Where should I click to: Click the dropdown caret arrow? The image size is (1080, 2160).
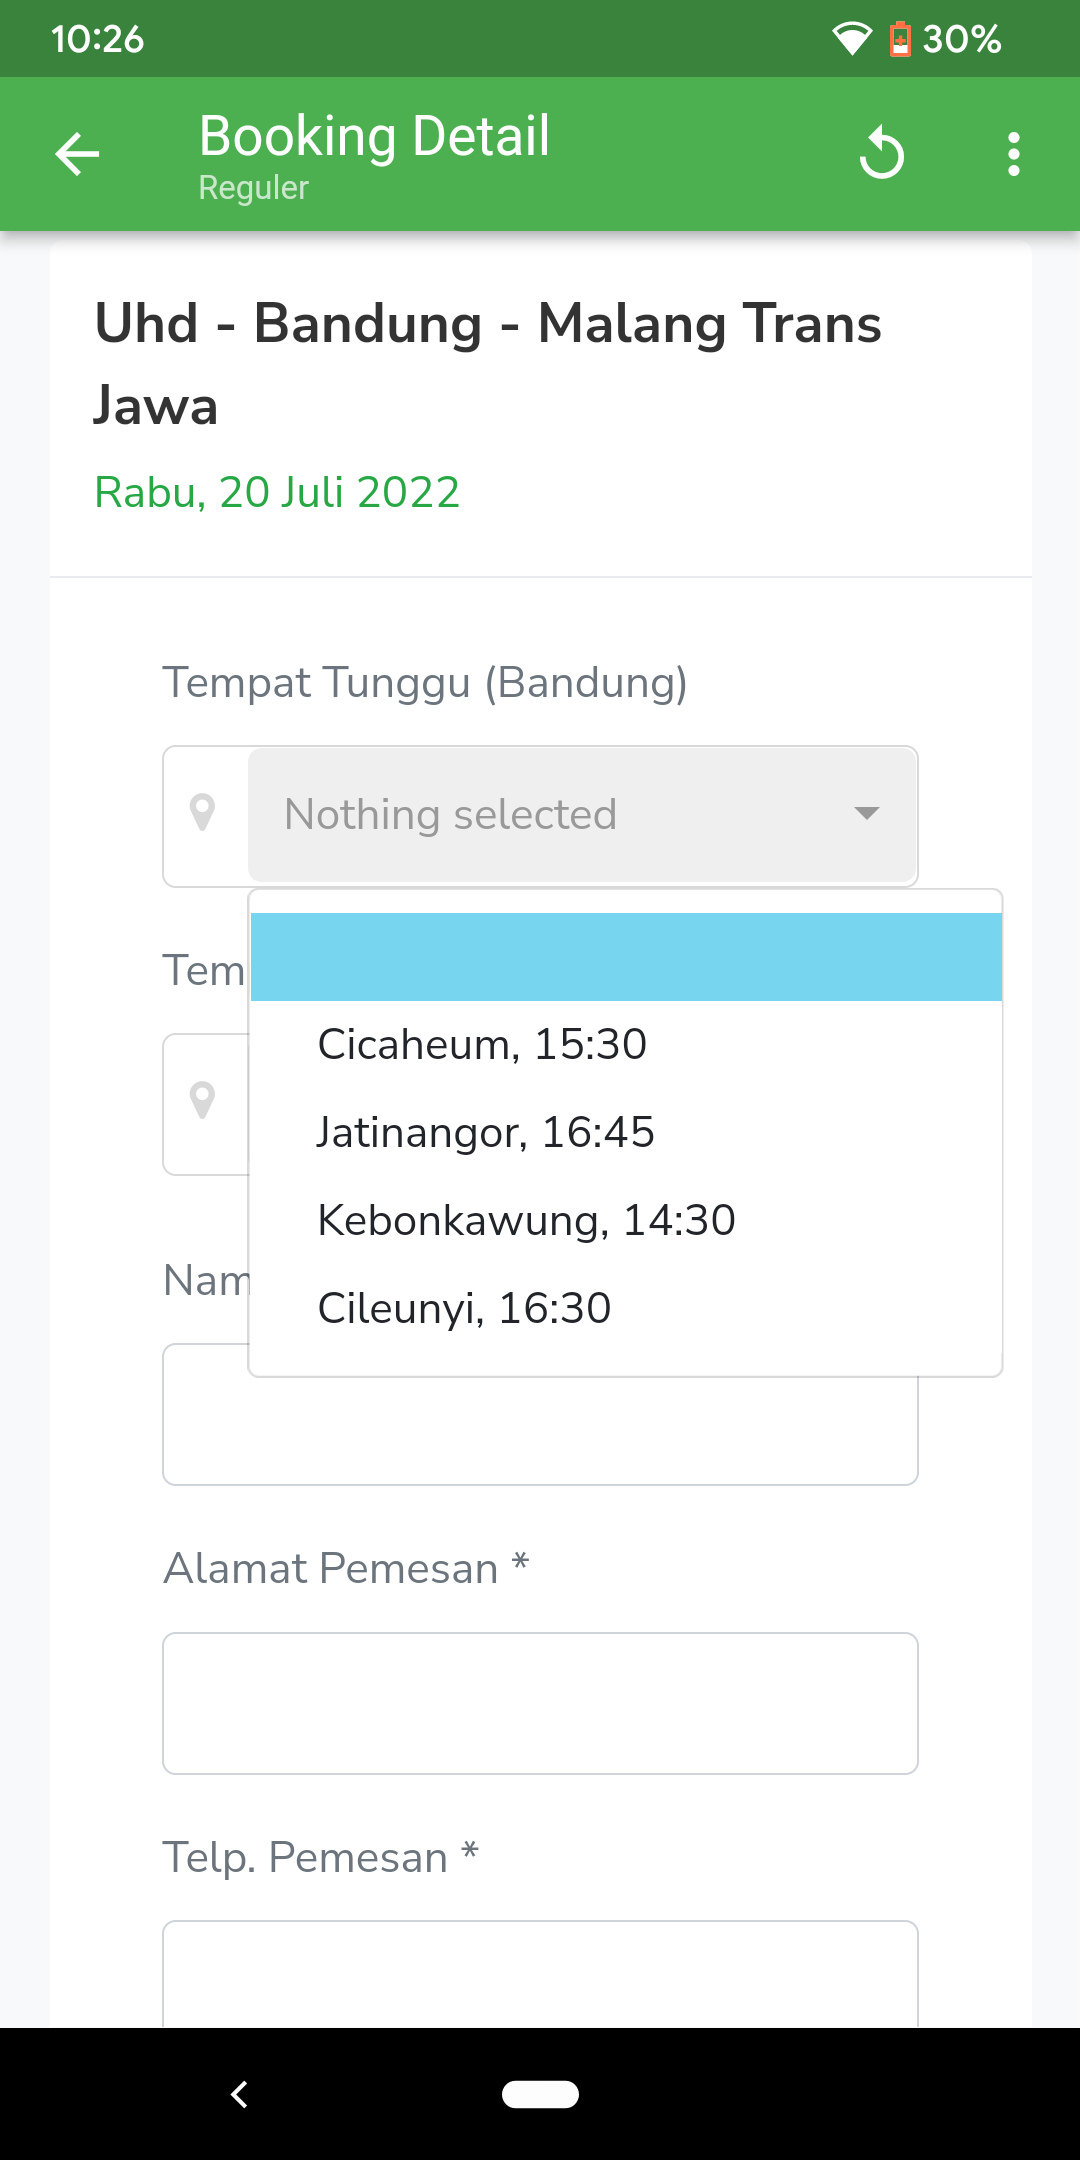point(867,813)
